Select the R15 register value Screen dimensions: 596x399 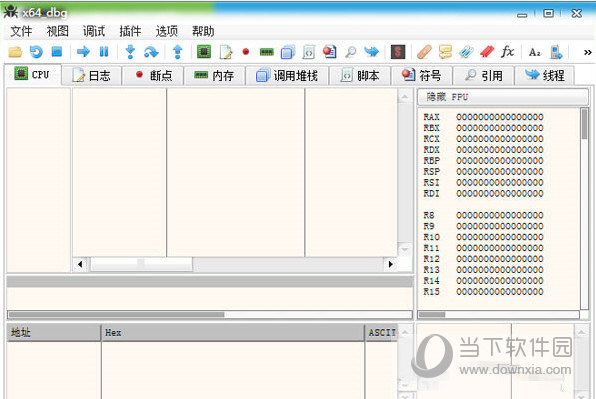500,292
